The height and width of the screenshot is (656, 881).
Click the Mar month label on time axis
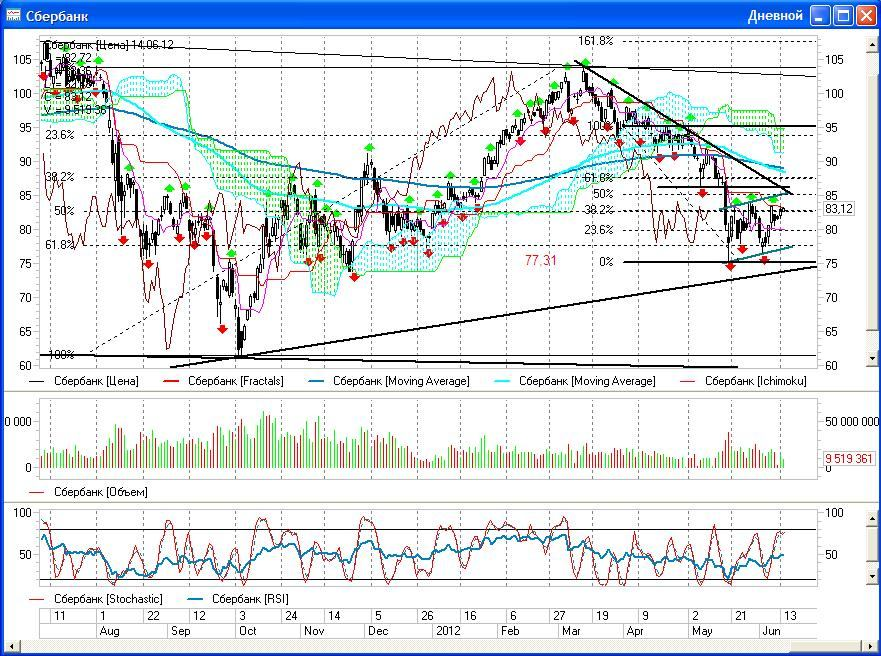571,631
